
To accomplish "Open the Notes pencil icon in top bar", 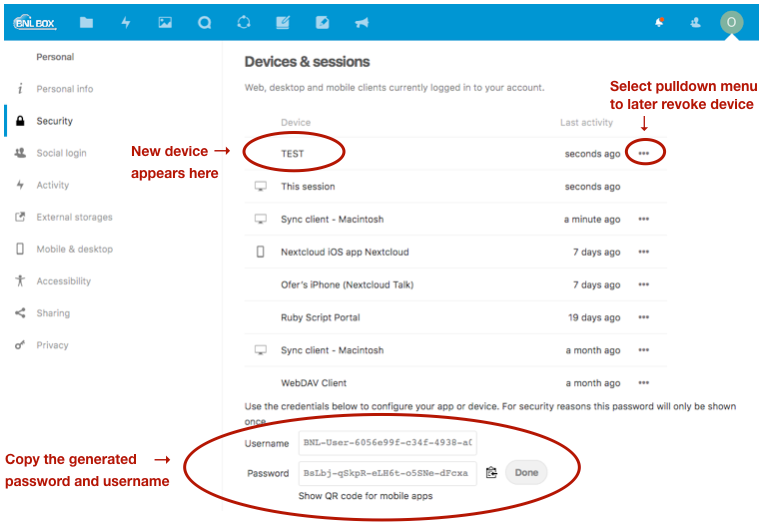I will point(283,22).
